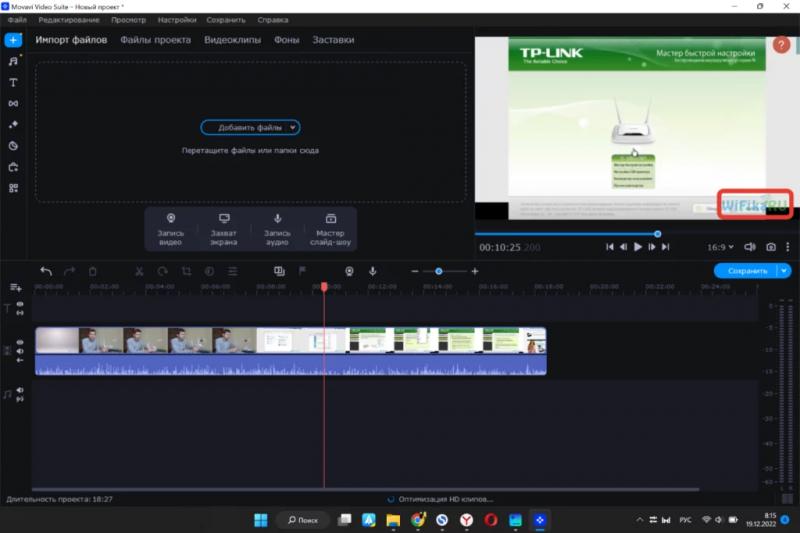Open the Titles (T) tool in sidebar
This screenshot has width=800, height=533.
tap(13, 82)
